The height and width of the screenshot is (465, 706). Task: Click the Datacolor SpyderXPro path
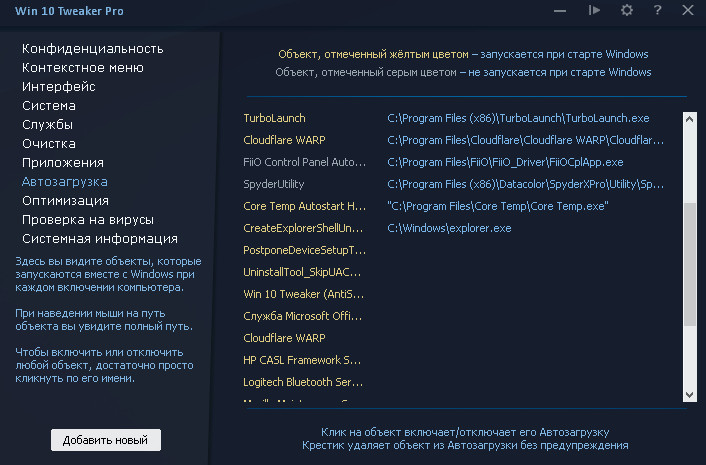[525, 184]
